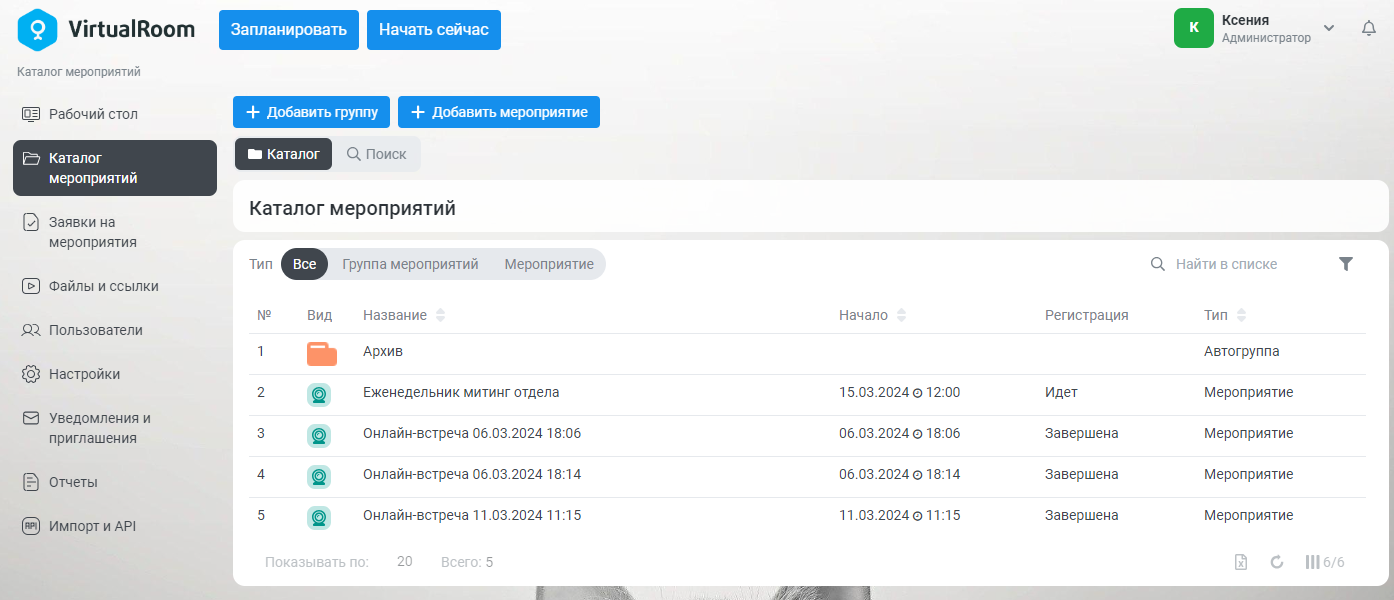The image size is (1394, 600).
Task: Click the Вид column header
Action: coord(320,315)
